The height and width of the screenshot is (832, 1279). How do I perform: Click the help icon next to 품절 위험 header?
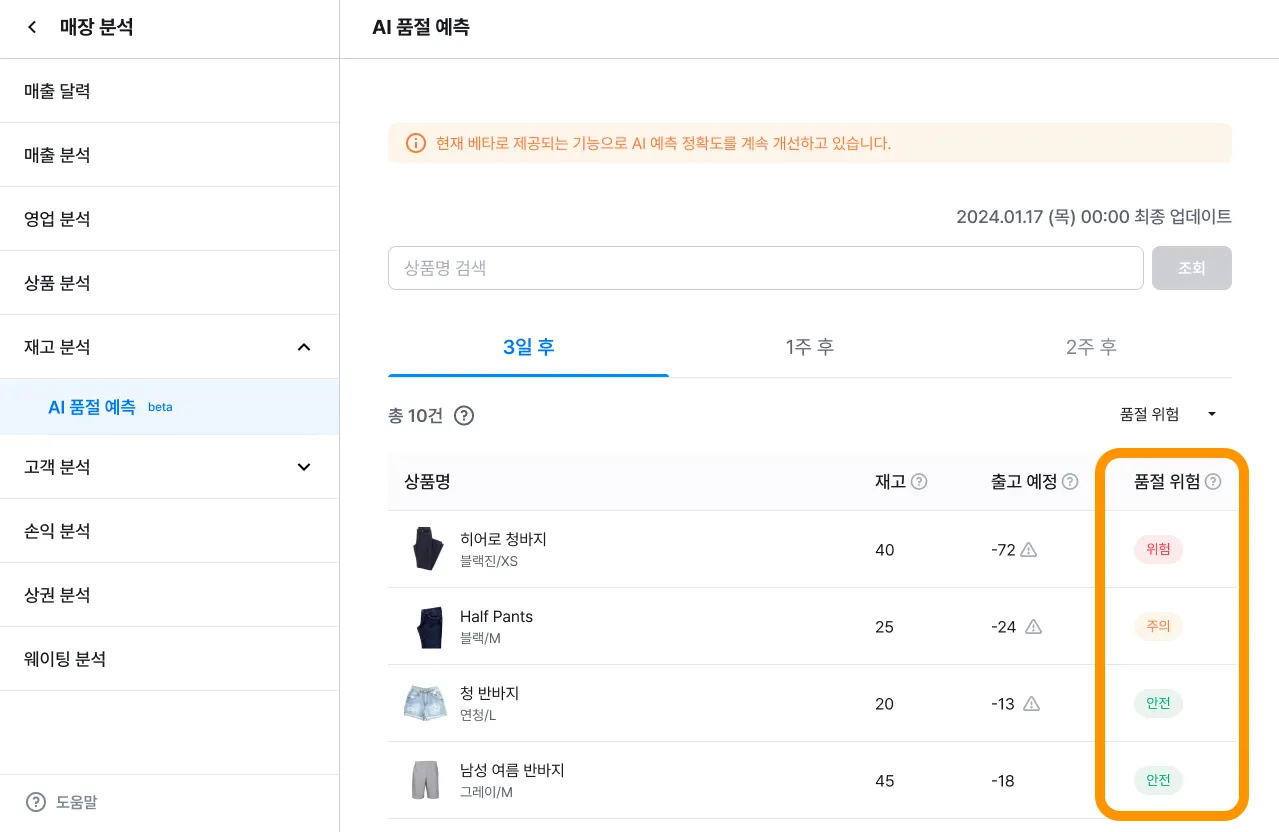point(1213,482)
